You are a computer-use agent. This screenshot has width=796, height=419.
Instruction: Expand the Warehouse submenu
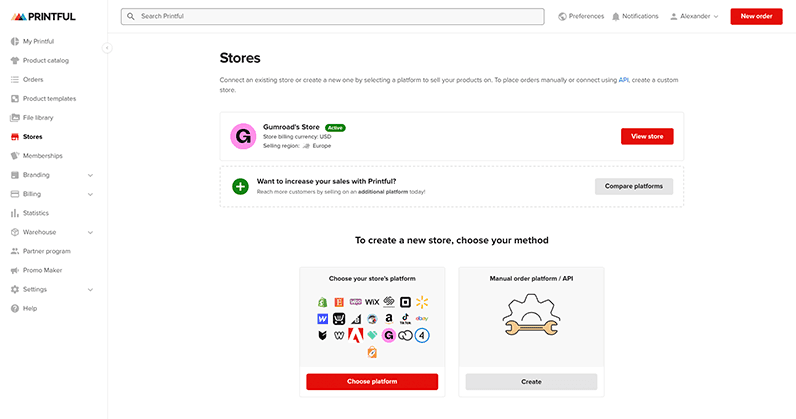(90, 232)
